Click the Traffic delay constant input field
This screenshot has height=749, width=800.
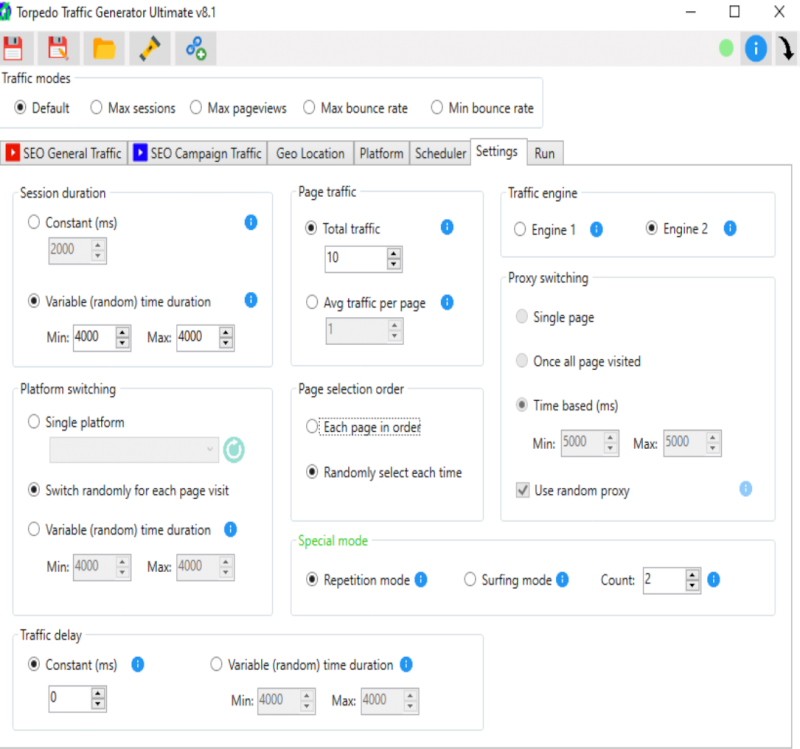tap(68, 697)
